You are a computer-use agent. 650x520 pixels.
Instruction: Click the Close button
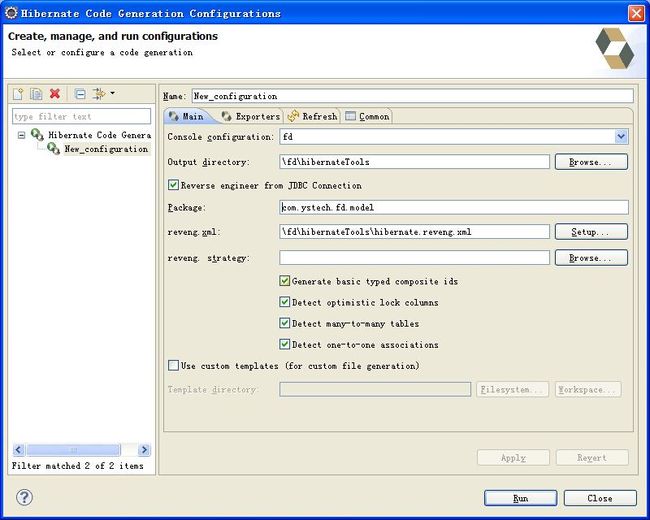tap(600, 498)
